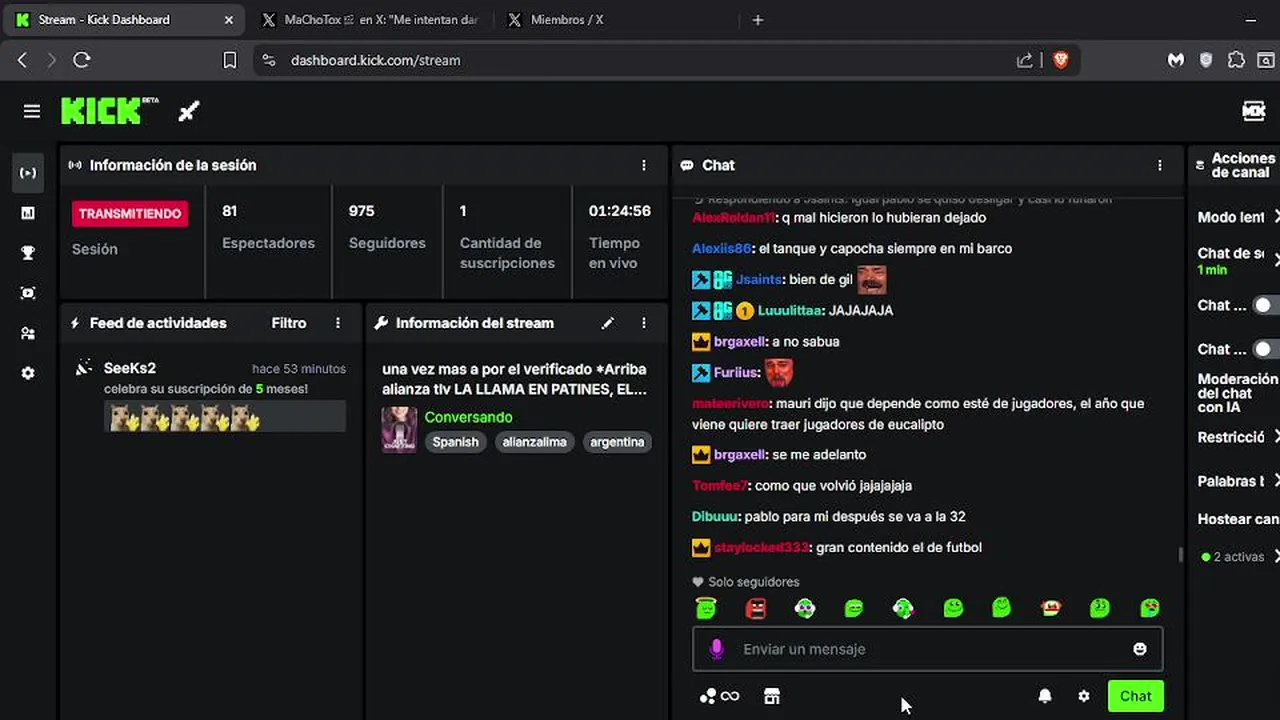Click the share icon in the address bar

pos(1024,60)
